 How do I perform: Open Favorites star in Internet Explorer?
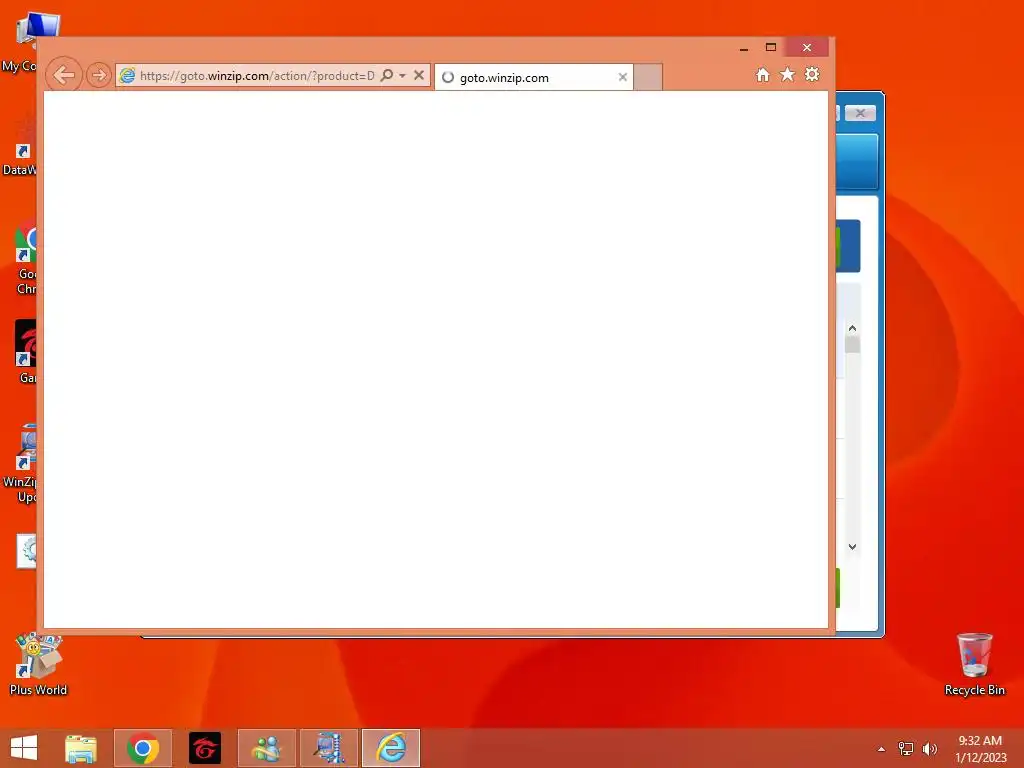point(788,74)
